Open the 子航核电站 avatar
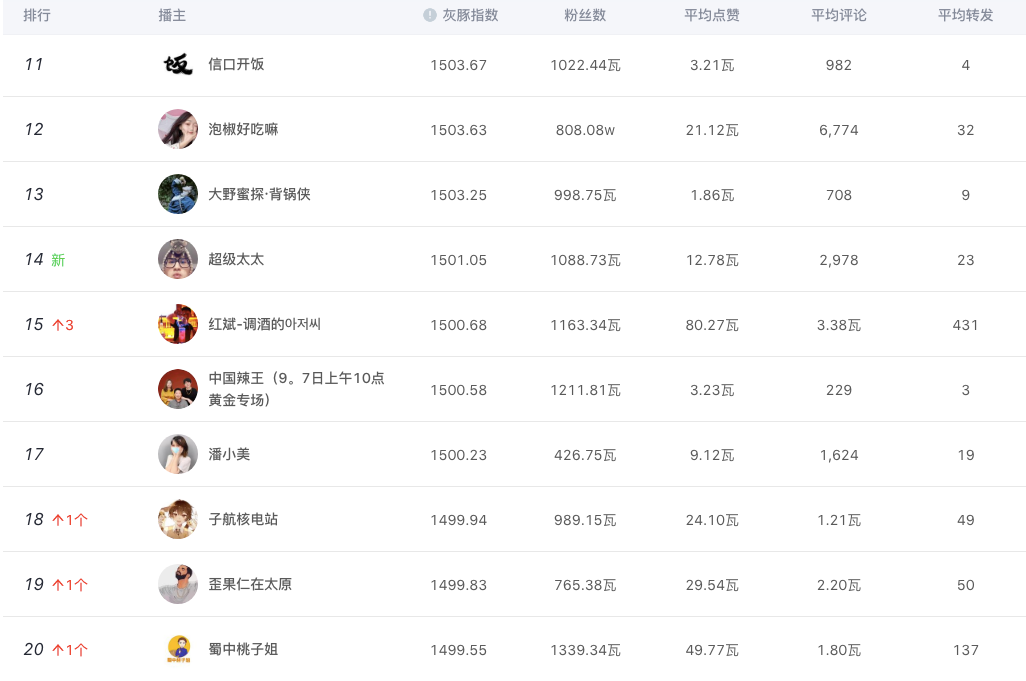This screenshot has width=1026, height=681. point(178,519)
